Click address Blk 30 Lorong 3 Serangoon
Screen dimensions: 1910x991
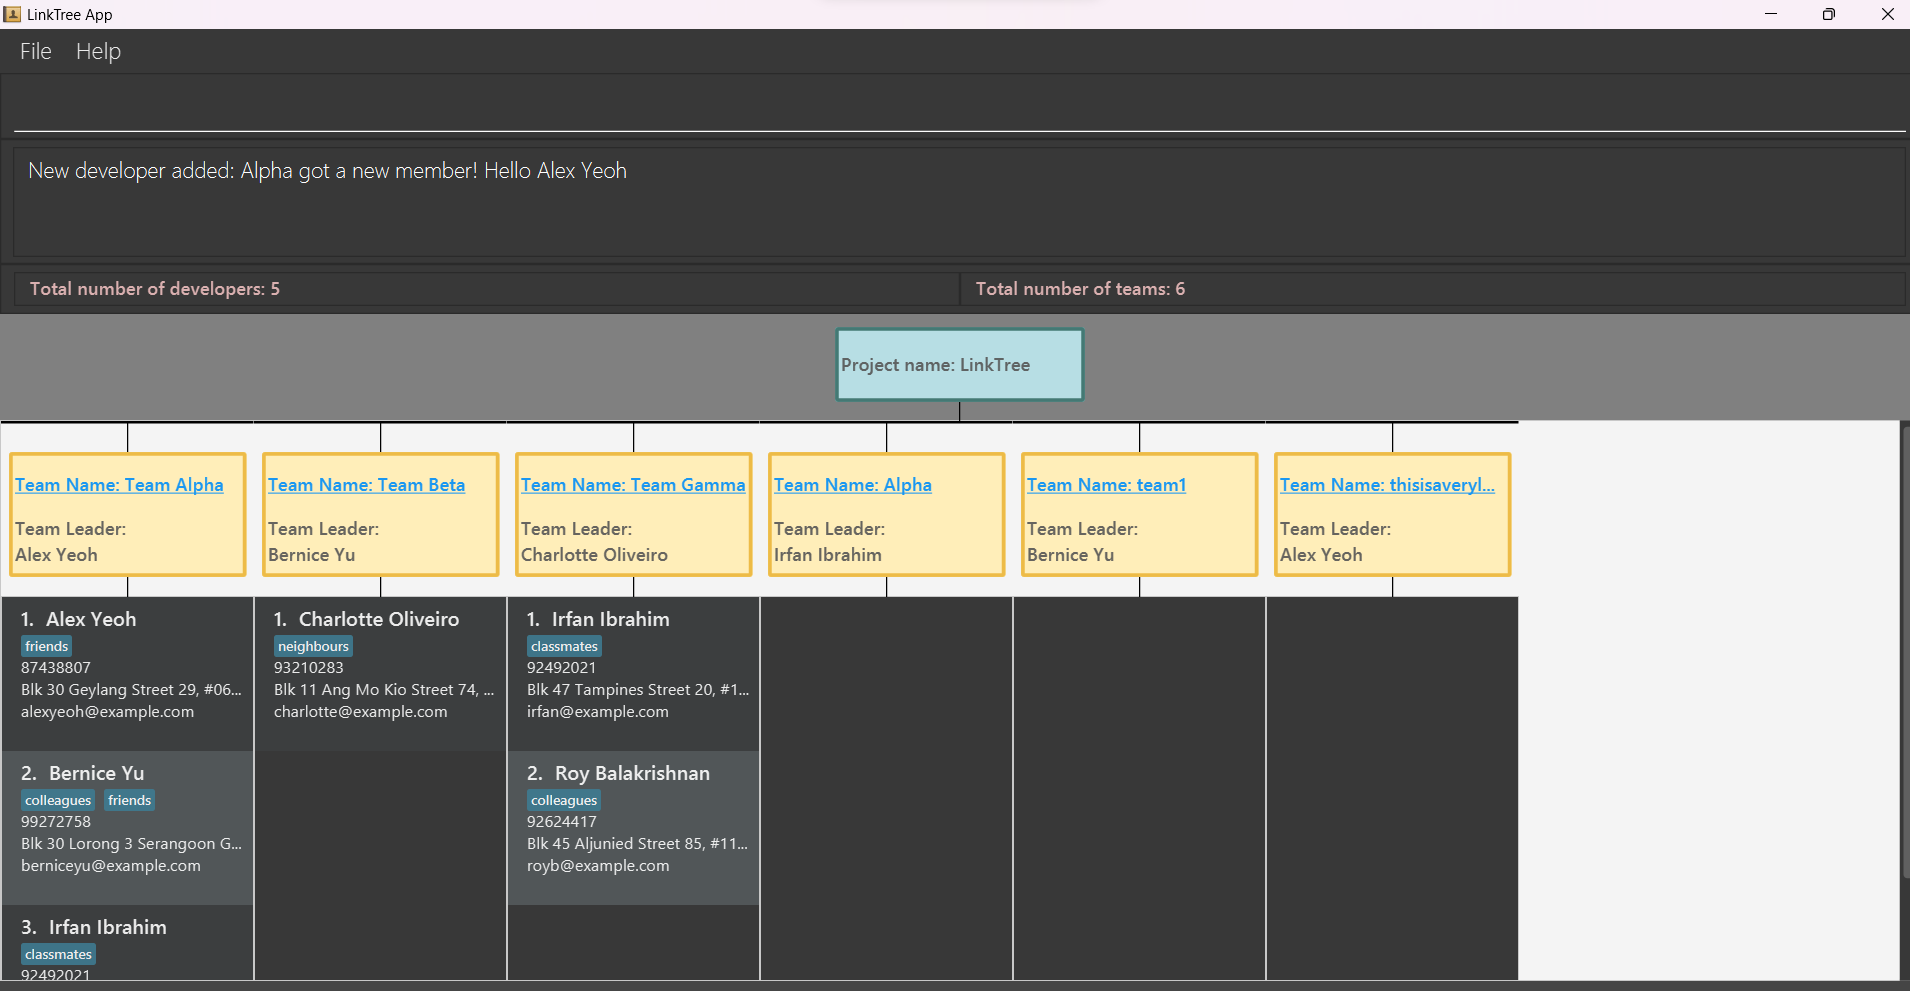point(131,844)
